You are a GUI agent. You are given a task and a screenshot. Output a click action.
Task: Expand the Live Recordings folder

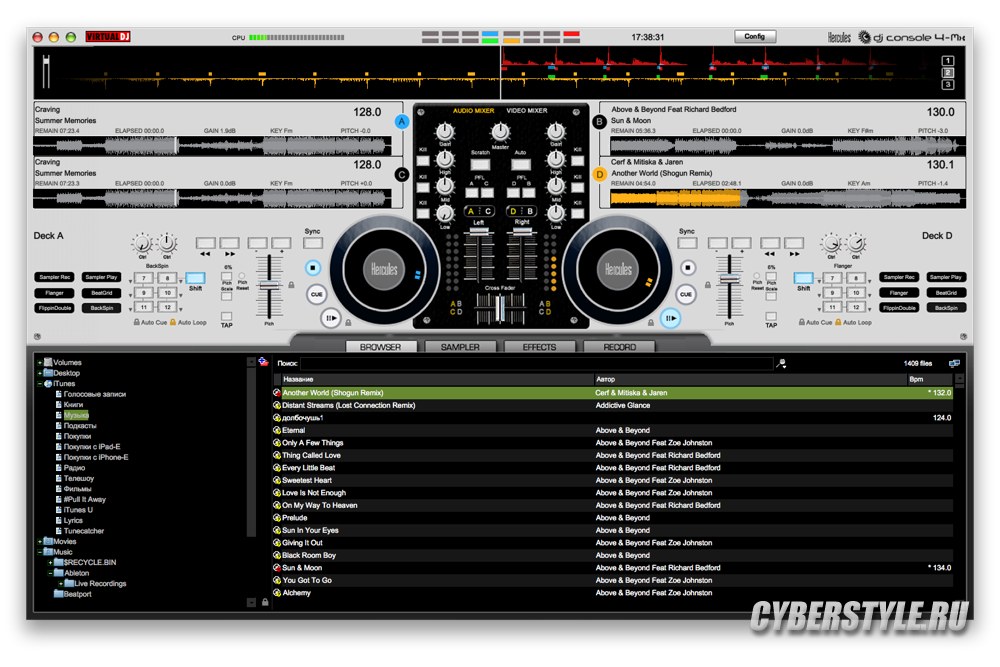click(x=61, y=583)
